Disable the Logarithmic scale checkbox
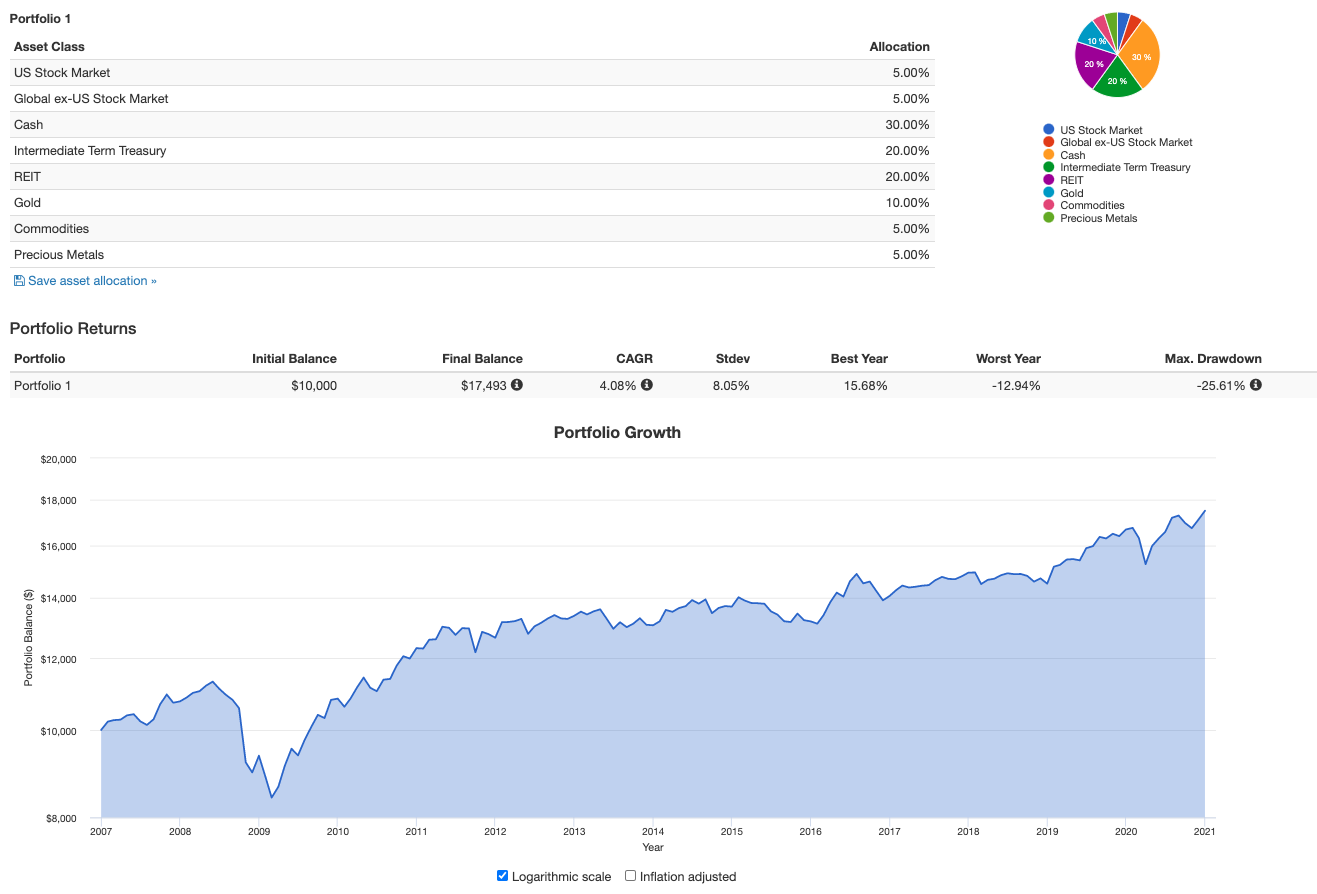 (x=503, y=876)
